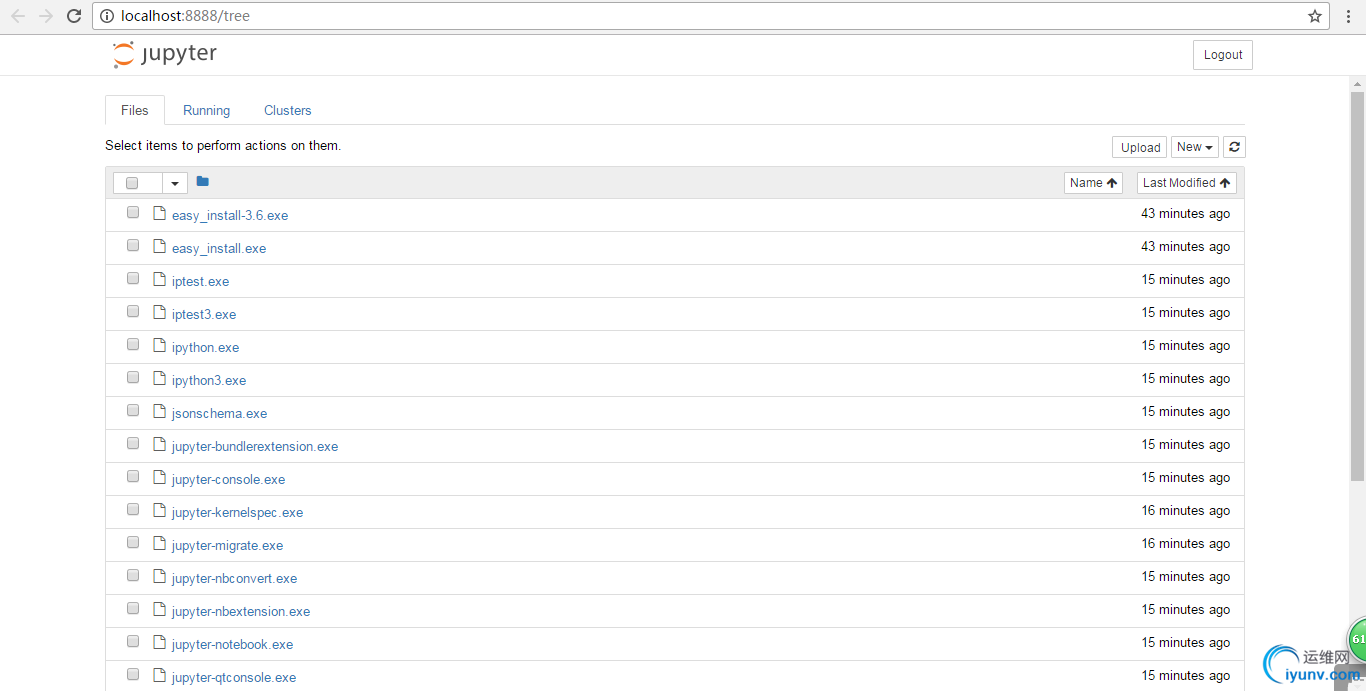This screenshot has height=691, width=1366.
Task: Click the blue root folder icon
Action: point(203,181)
